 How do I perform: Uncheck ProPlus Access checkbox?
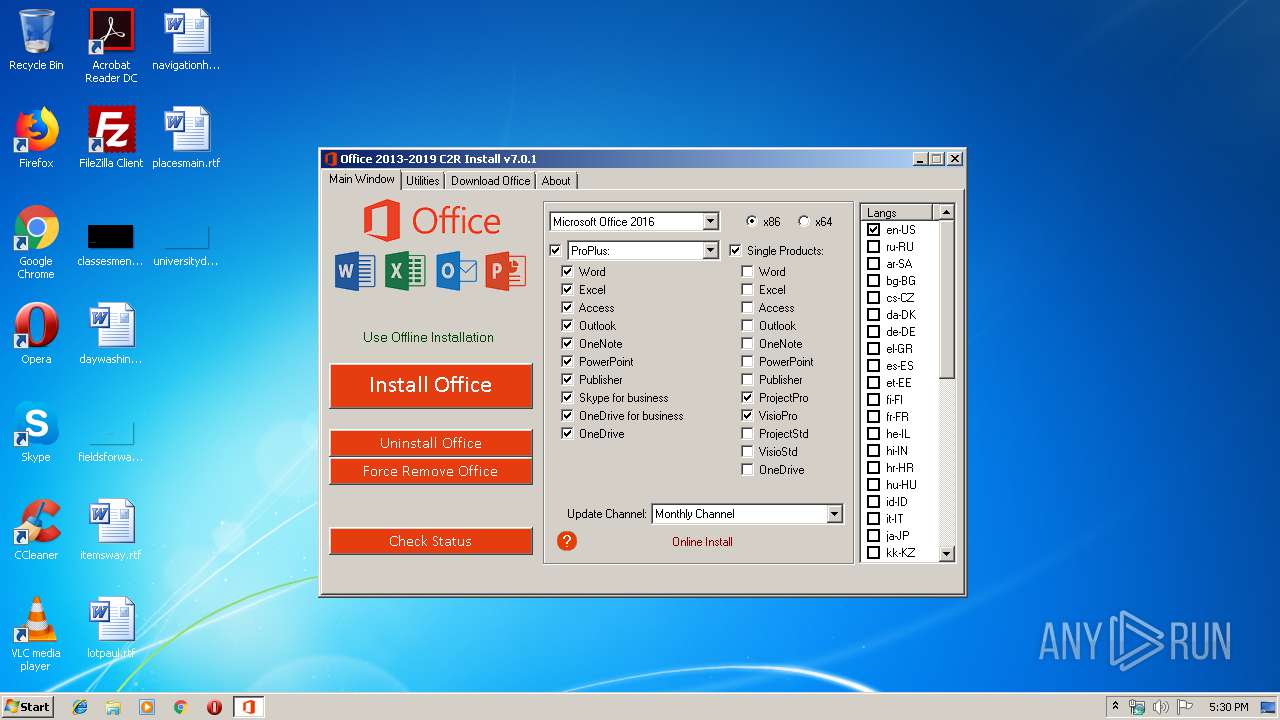tap(567, 307)
